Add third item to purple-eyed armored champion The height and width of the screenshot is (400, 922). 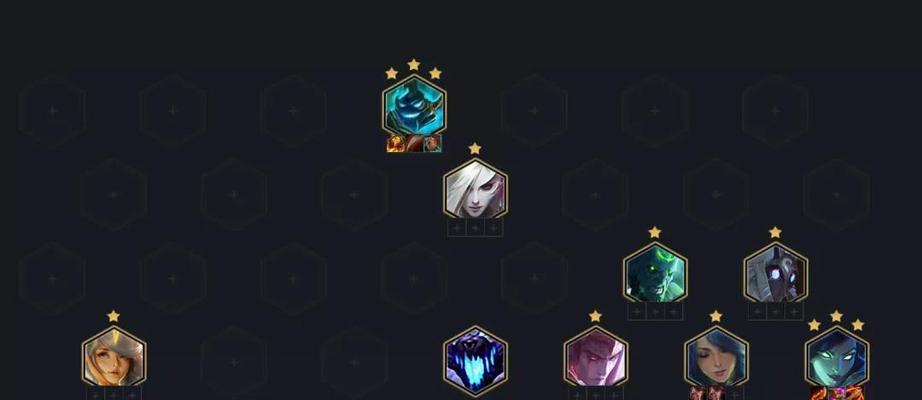coord(794,311)
